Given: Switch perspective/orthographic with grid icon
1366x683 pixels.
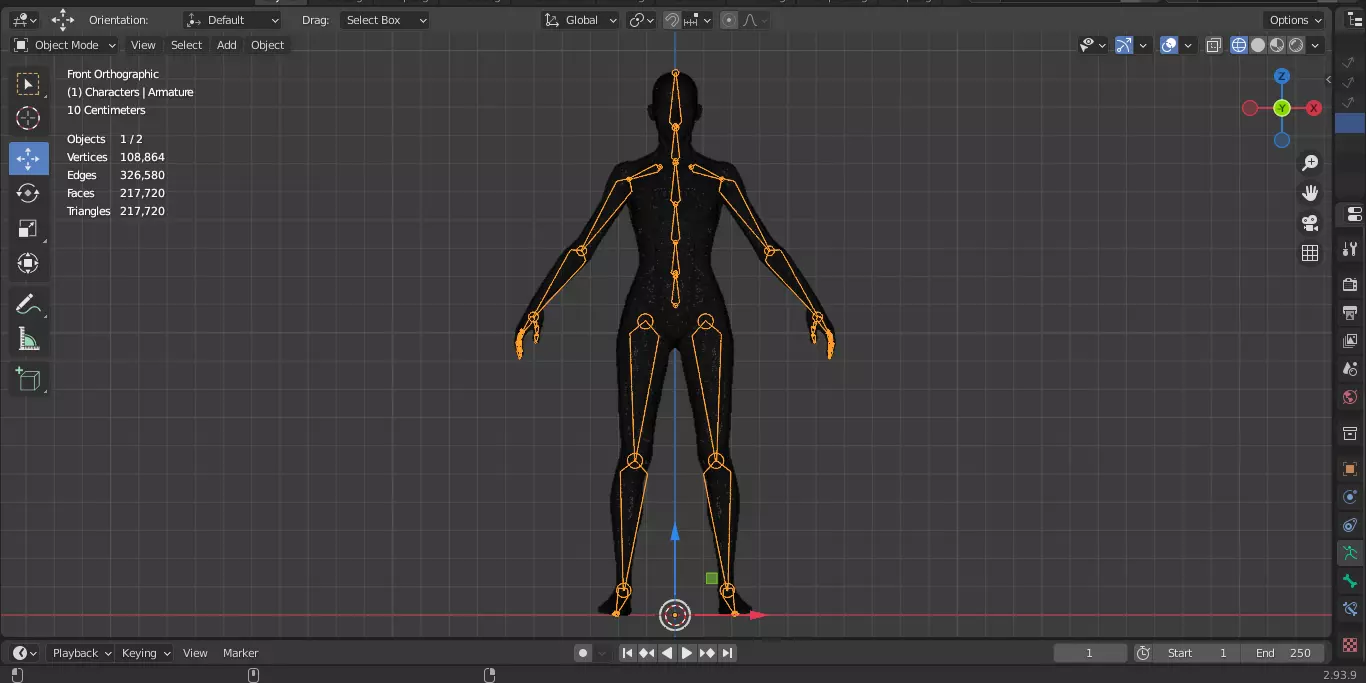Looking at the screenshot, I should pyautogui.click(x=1310, y=253).
